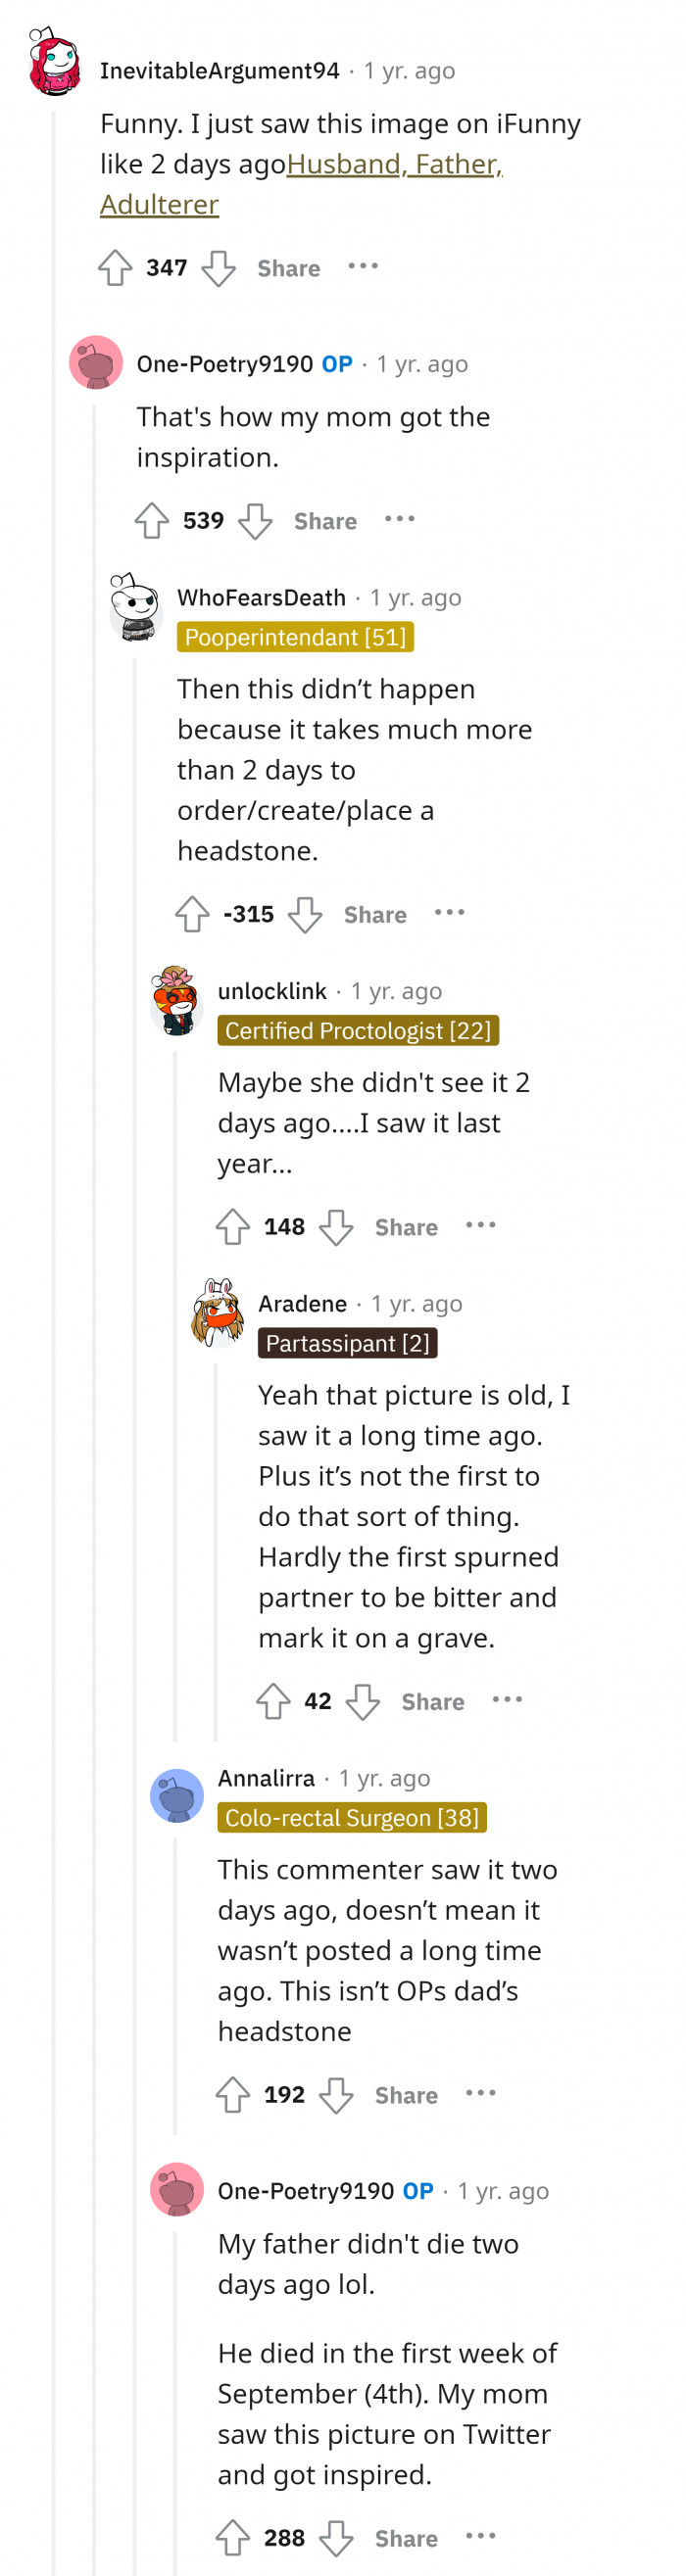Screen dimensions: 686x2576
Task: Upvote WhoFearsDeath's headstone comment
Action: (193, 914)
